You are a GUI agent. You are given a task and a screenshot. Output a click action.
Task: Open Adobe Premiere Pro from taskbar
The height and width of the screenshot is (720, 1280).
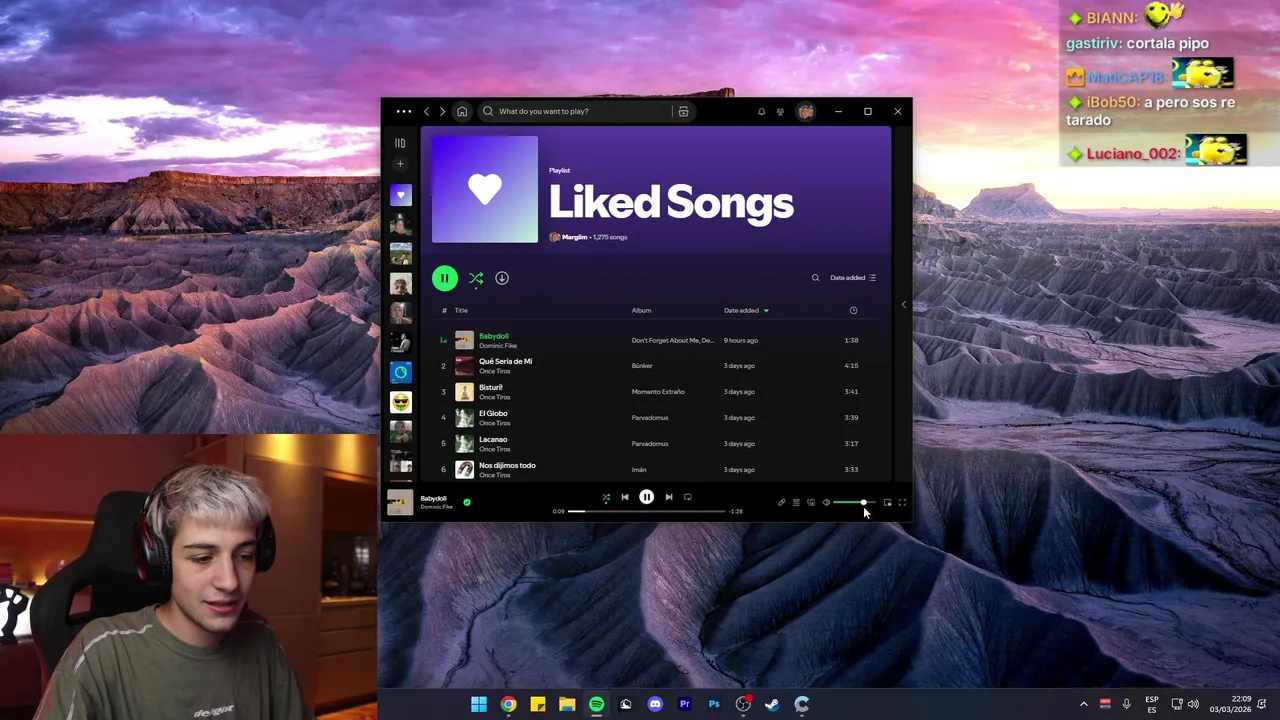point(685,704)
